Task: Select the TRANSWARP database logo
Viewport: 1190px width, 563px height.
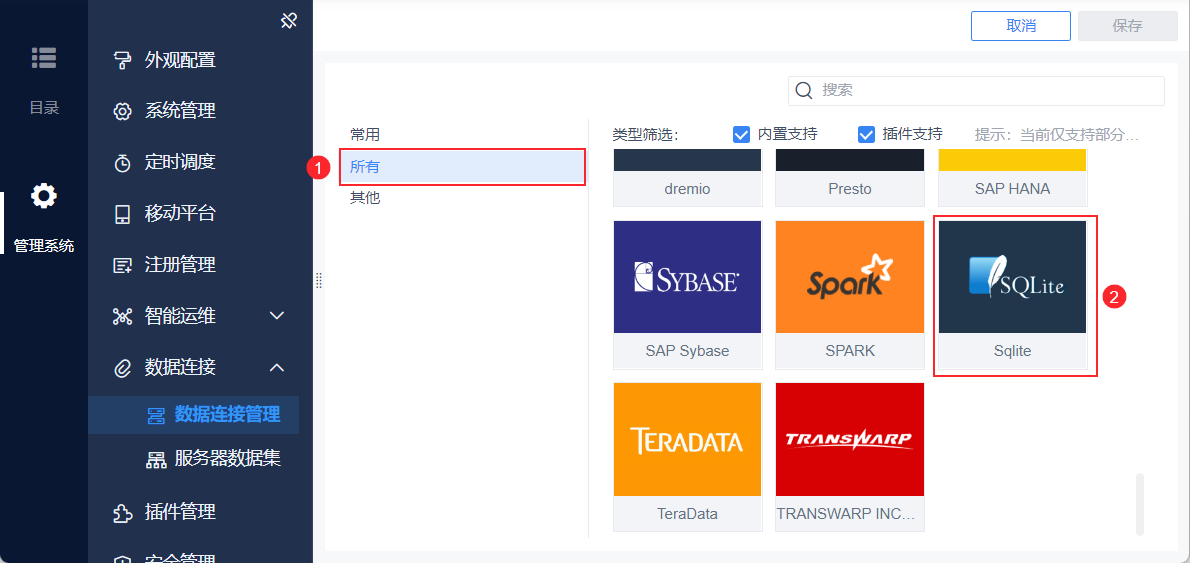Action: coord(850,439)
